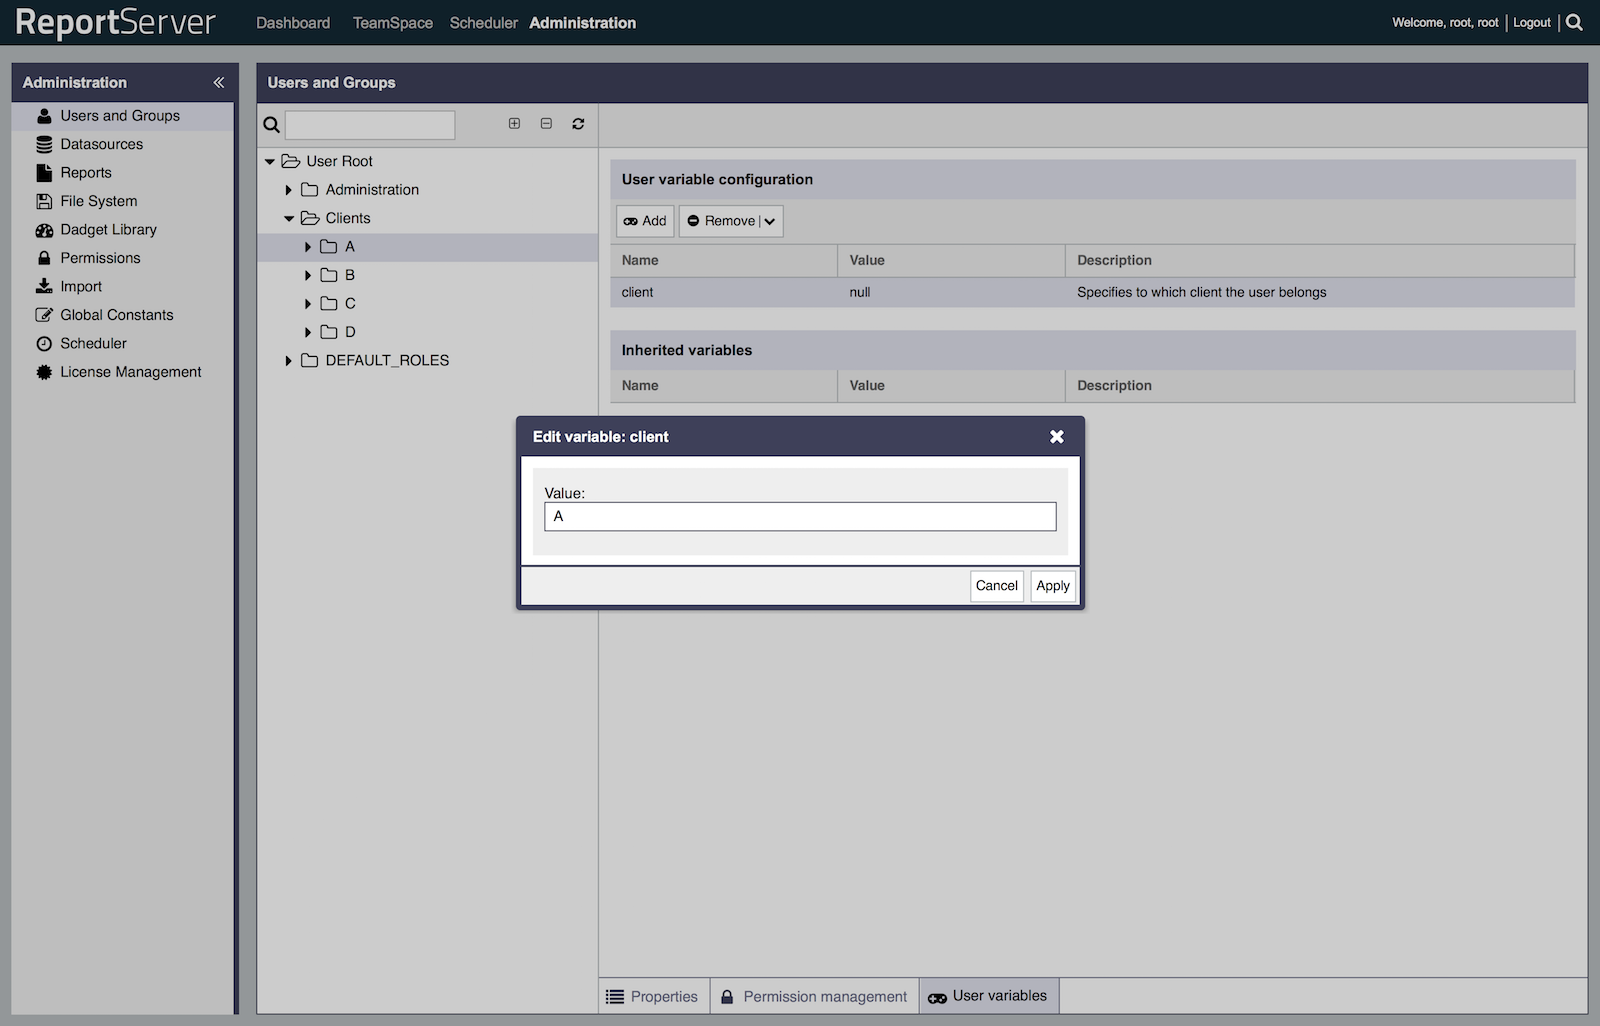The width and height of the screenshot is (1600, 1026).
Task: Click the tree search magnifier icon
Action: coord(271,125)
